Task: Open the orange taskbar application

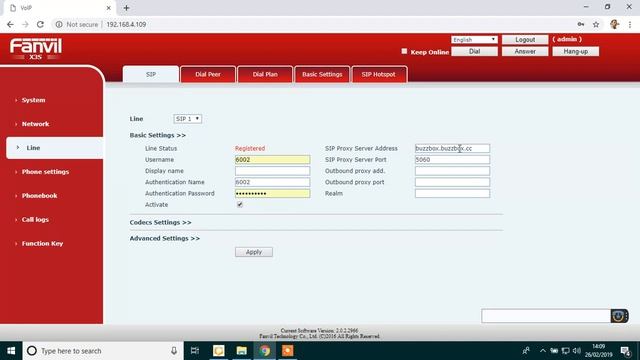Action: click(x=288, y=351)
